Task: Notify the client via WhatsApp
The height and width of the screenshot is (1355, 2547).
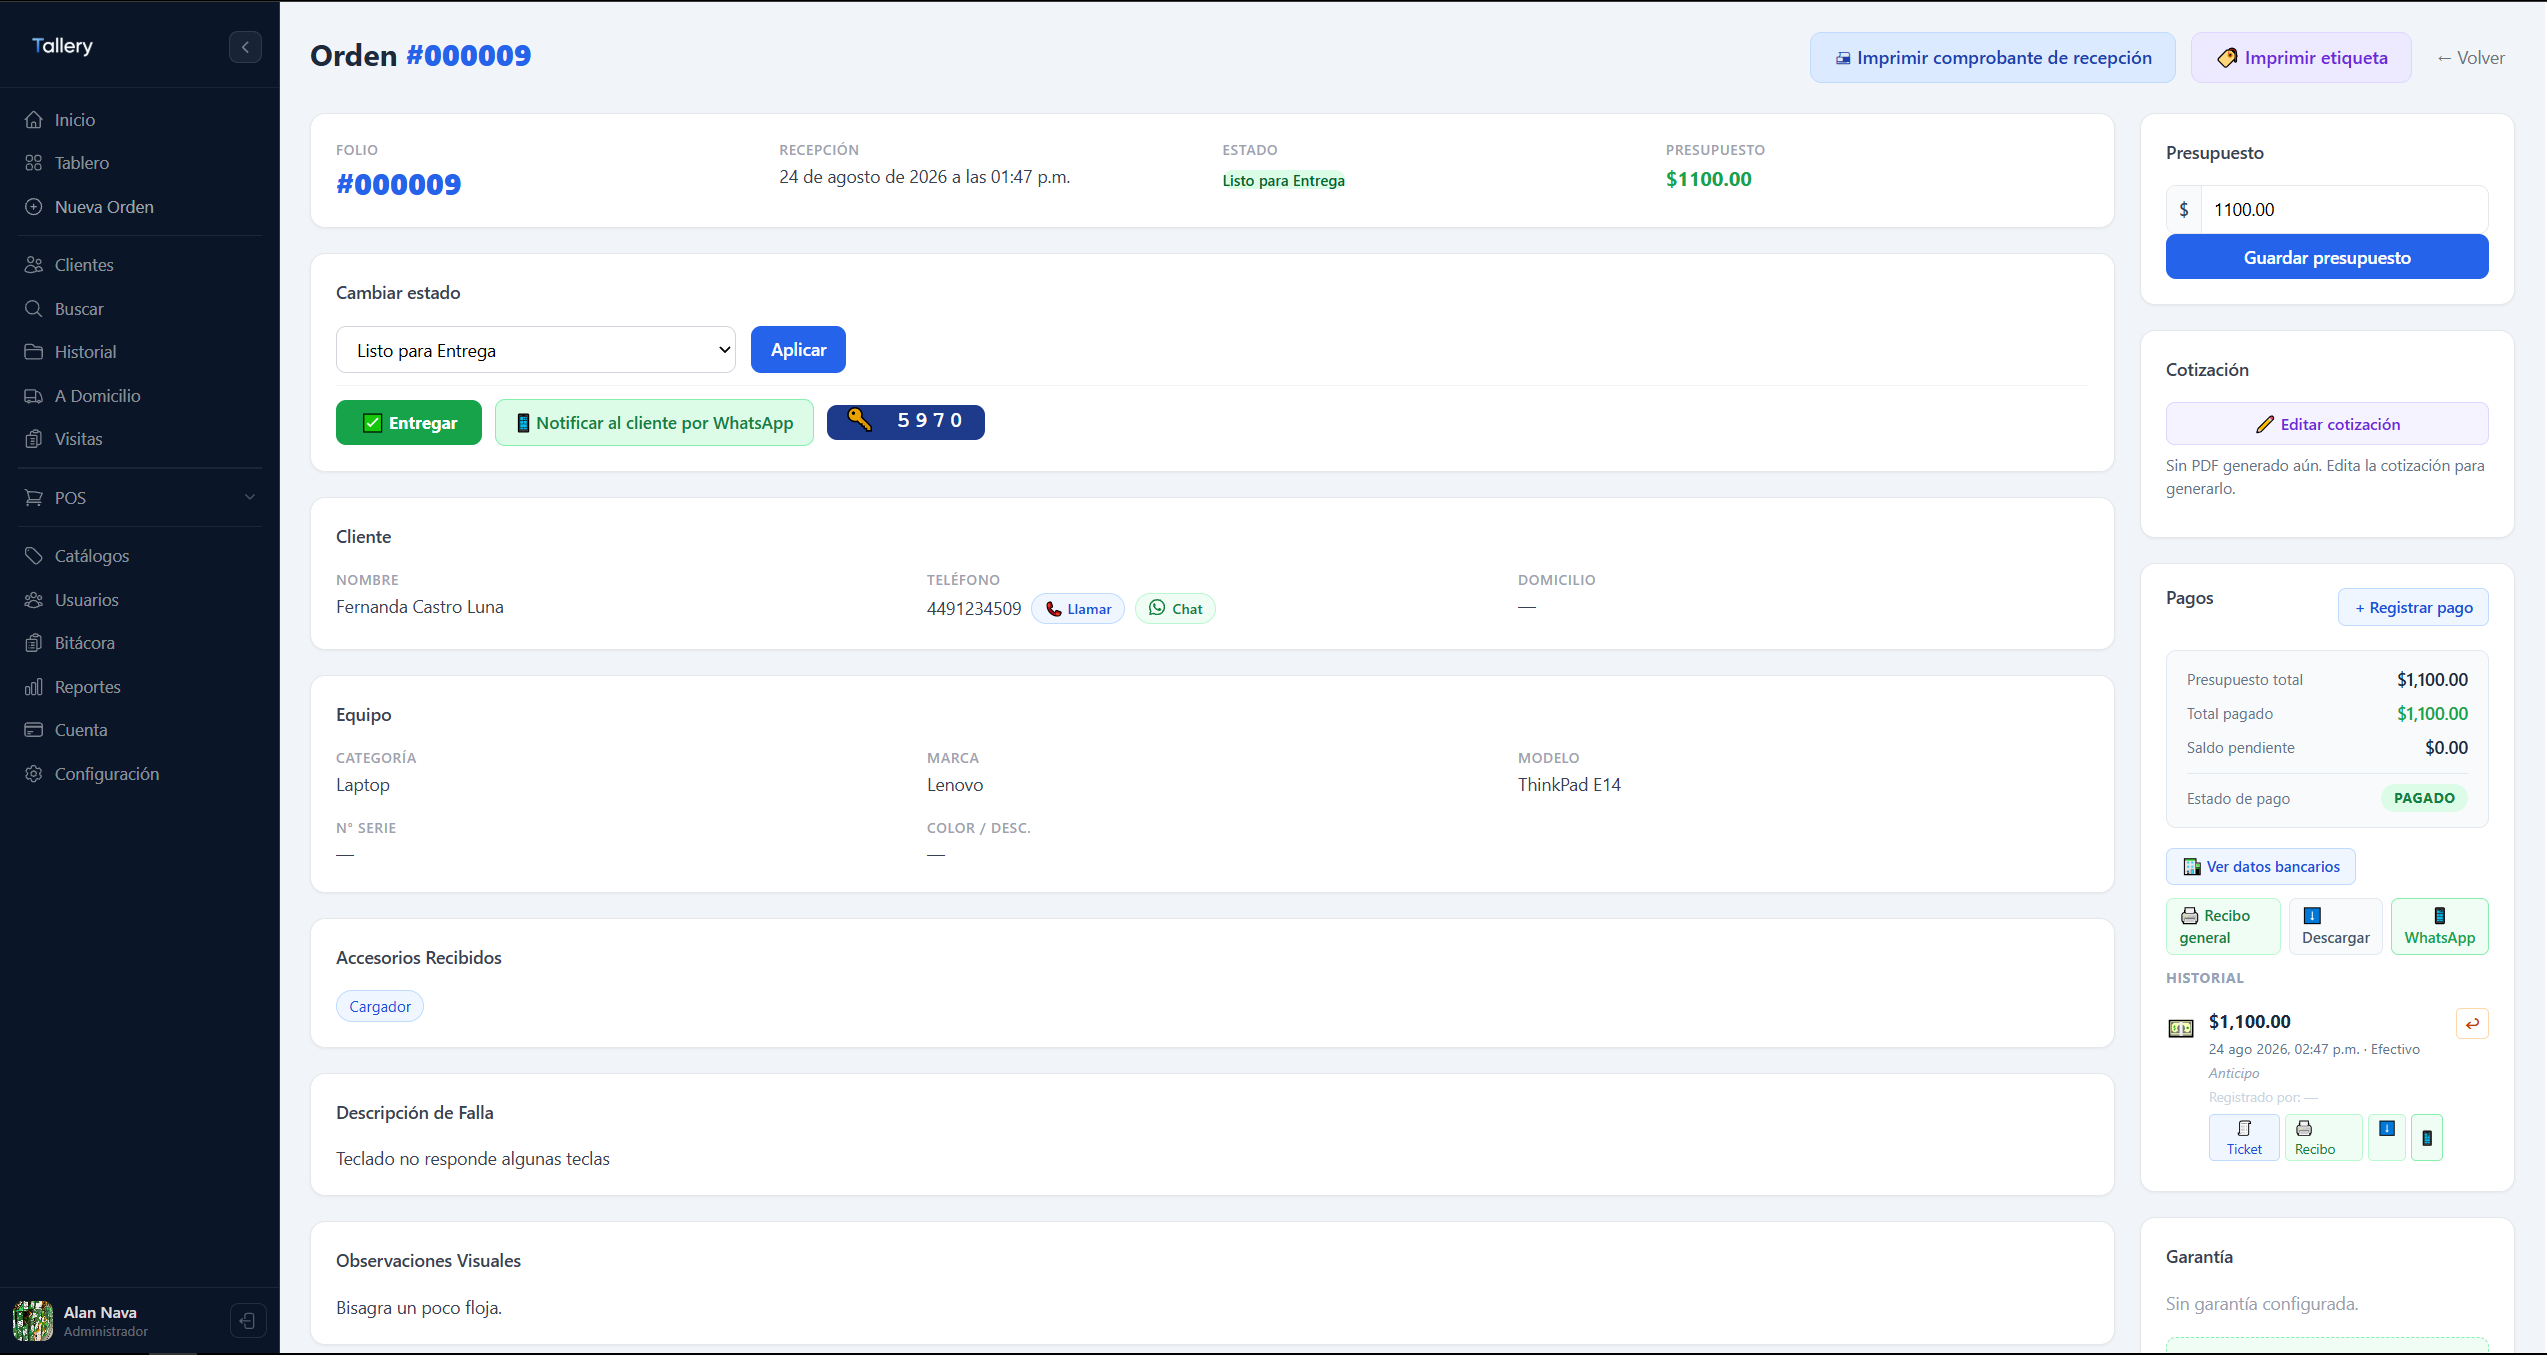Action: click(654, 423)
